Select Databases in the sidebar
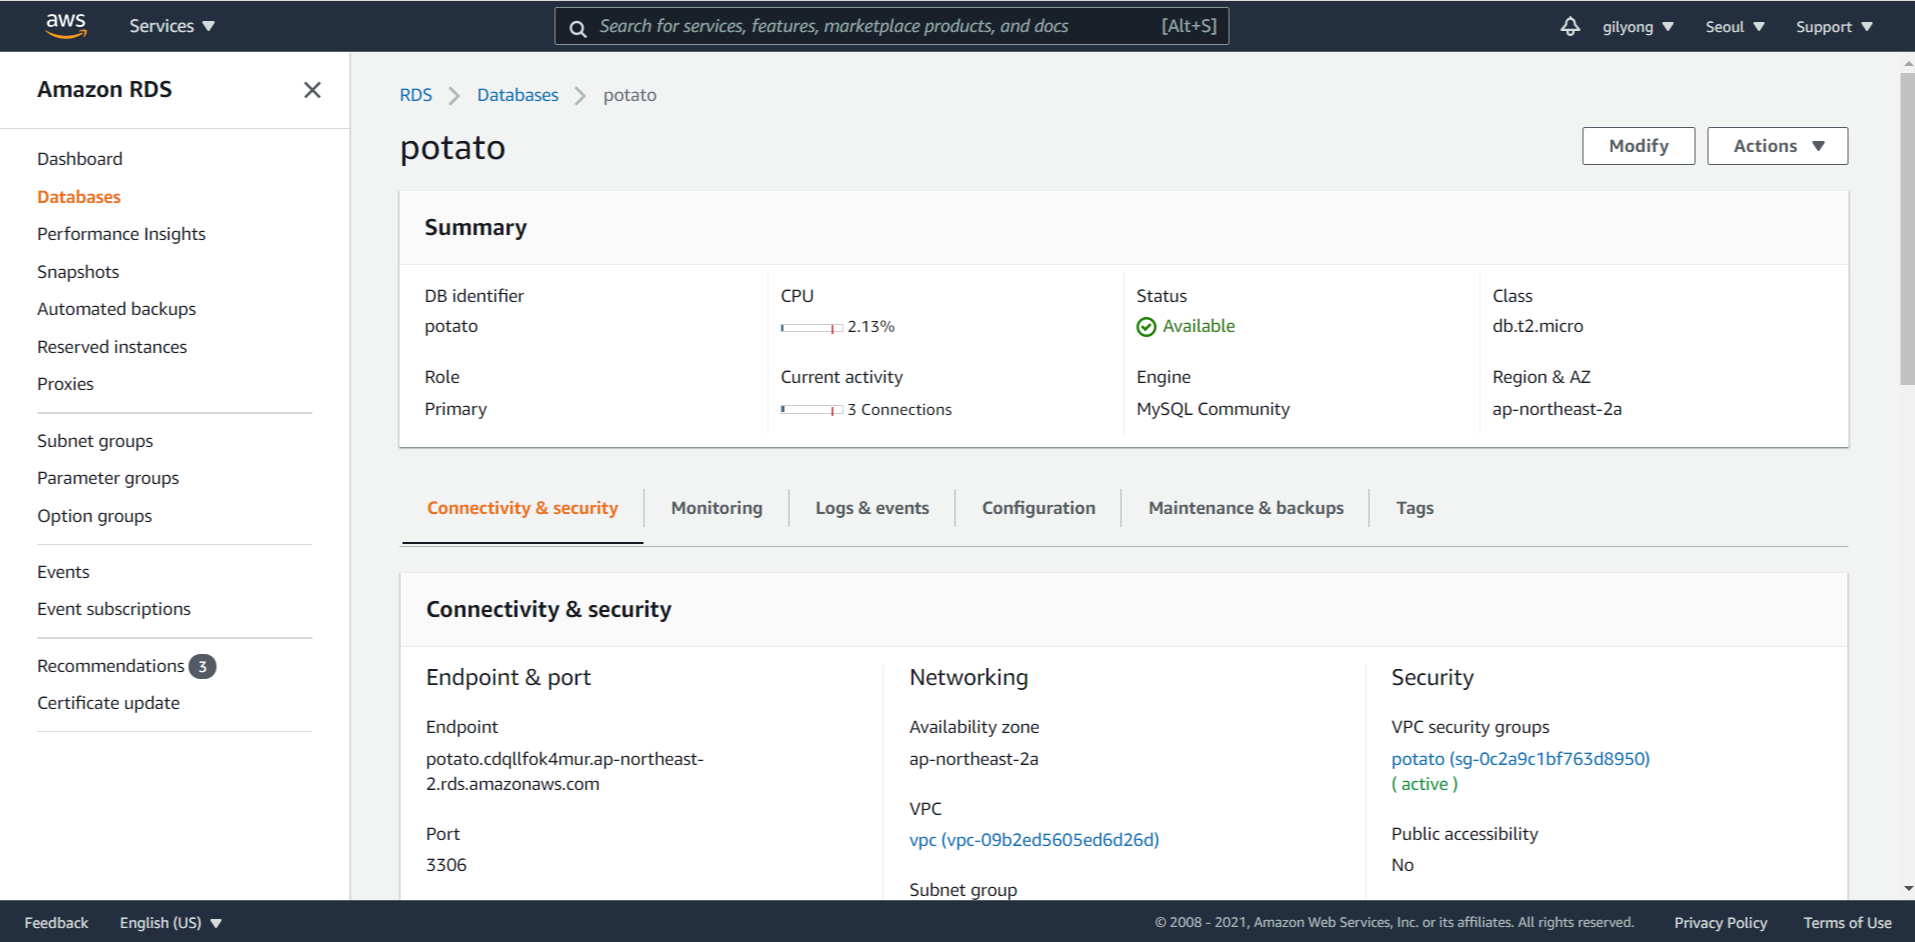This screenshot has width=1915, height=942. pyautogui.click(x=79, y=197)
